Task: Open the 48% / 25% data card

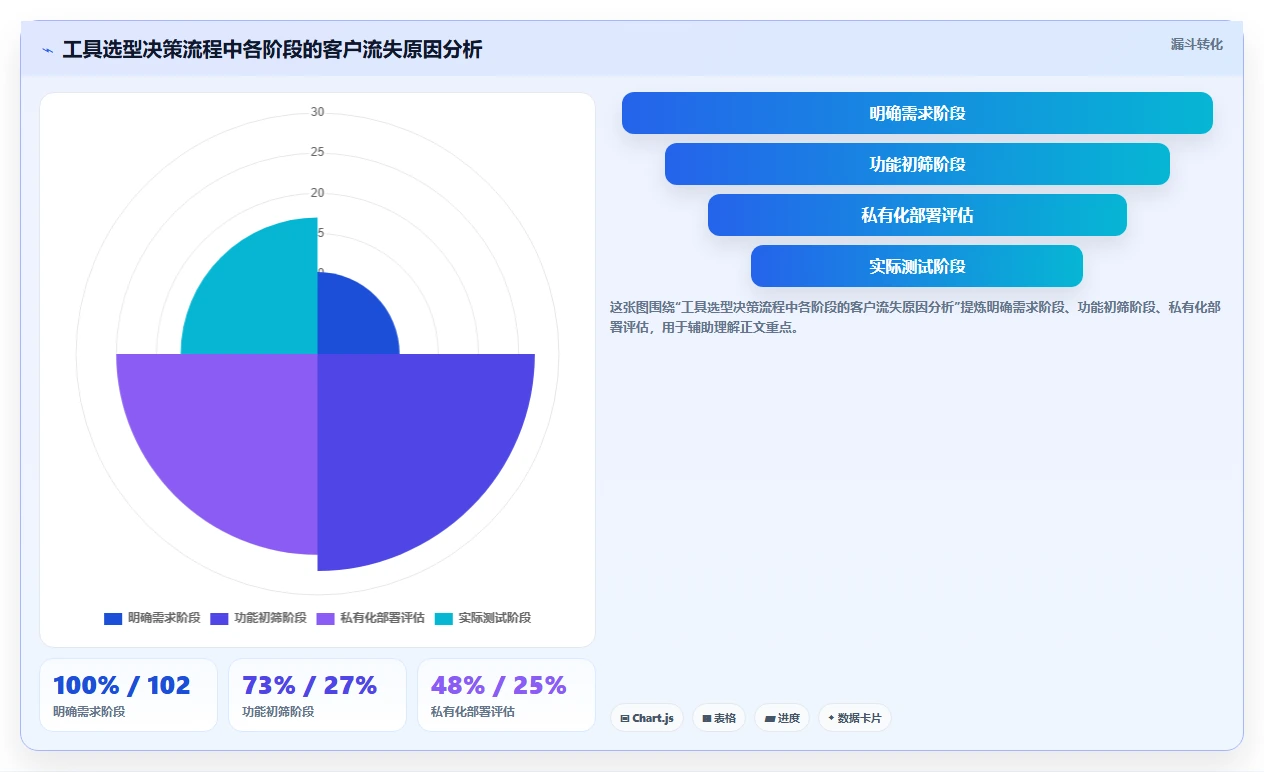Action: (506, 695)
